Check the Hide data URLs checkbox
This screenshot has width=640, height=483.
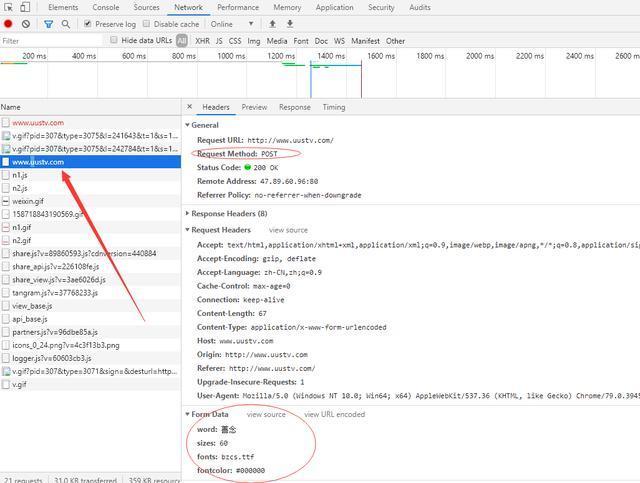(x=114, y=40)
